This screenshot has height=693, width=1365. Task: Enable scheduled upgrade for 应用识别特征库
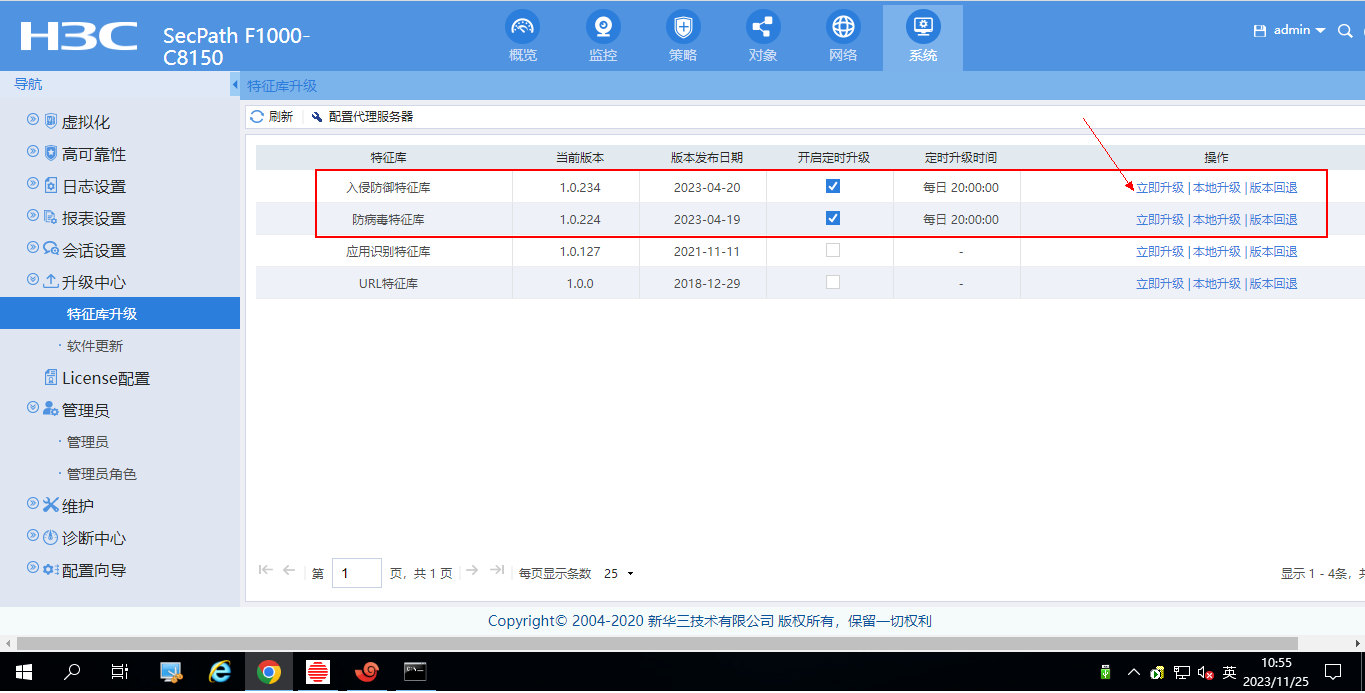click(x=833, y=250)
